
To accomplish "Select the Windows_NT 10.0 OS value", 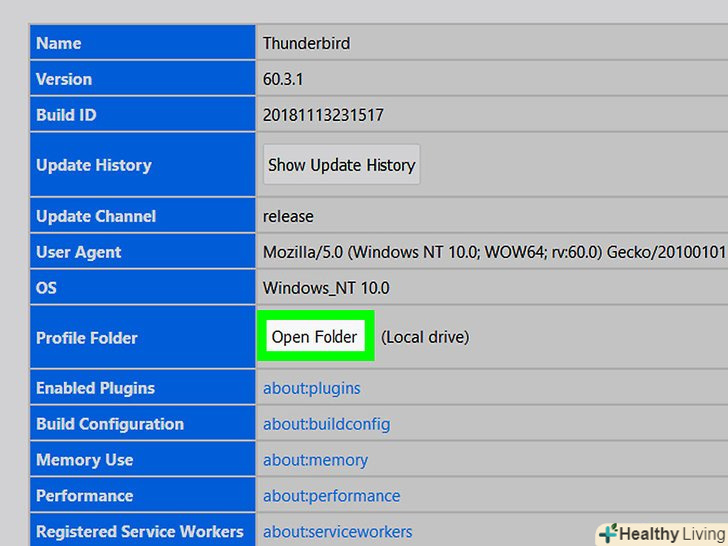I will point(326,288).
